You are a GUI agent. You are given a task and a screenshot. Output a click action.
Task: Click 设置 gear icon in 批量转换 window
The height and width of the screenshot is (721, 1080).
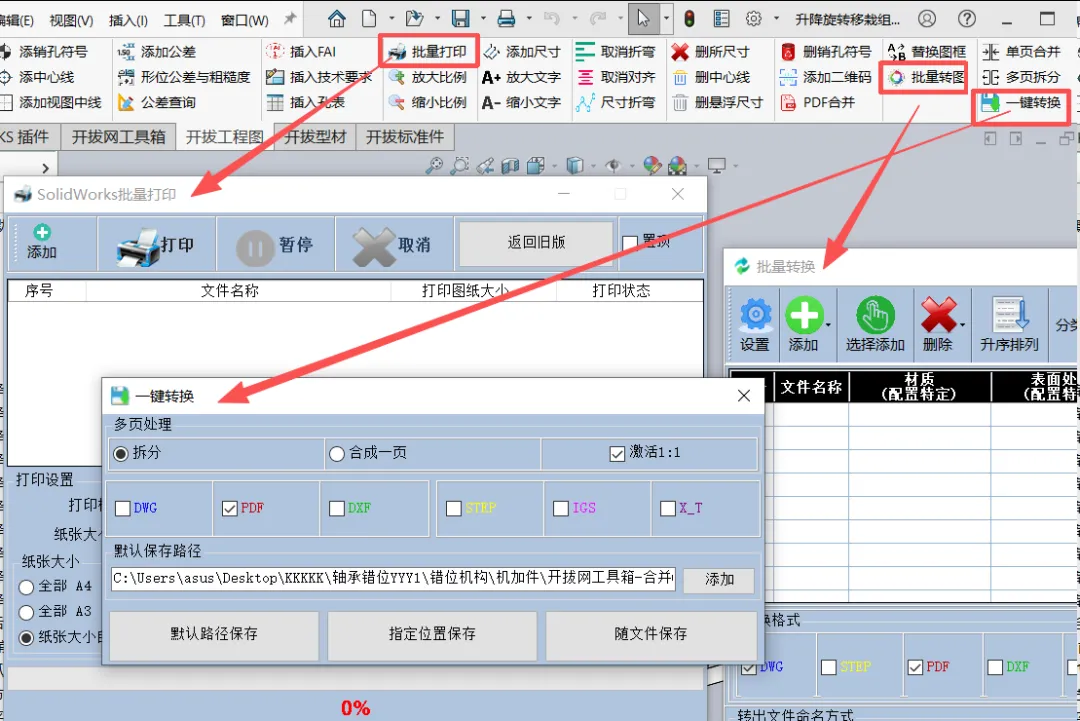click(x=756, y=324)
